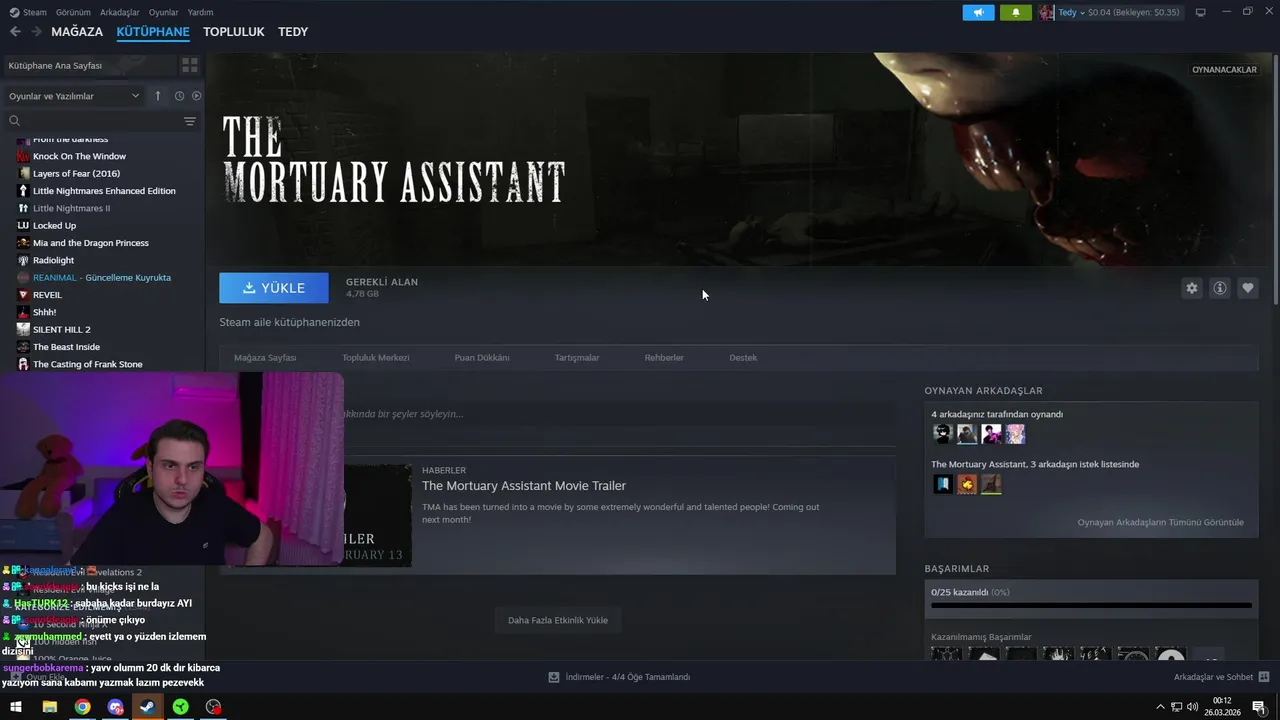
Task: Open The Mortuary Assistant Movie Trailer news
Action: [x=524, y=486]
